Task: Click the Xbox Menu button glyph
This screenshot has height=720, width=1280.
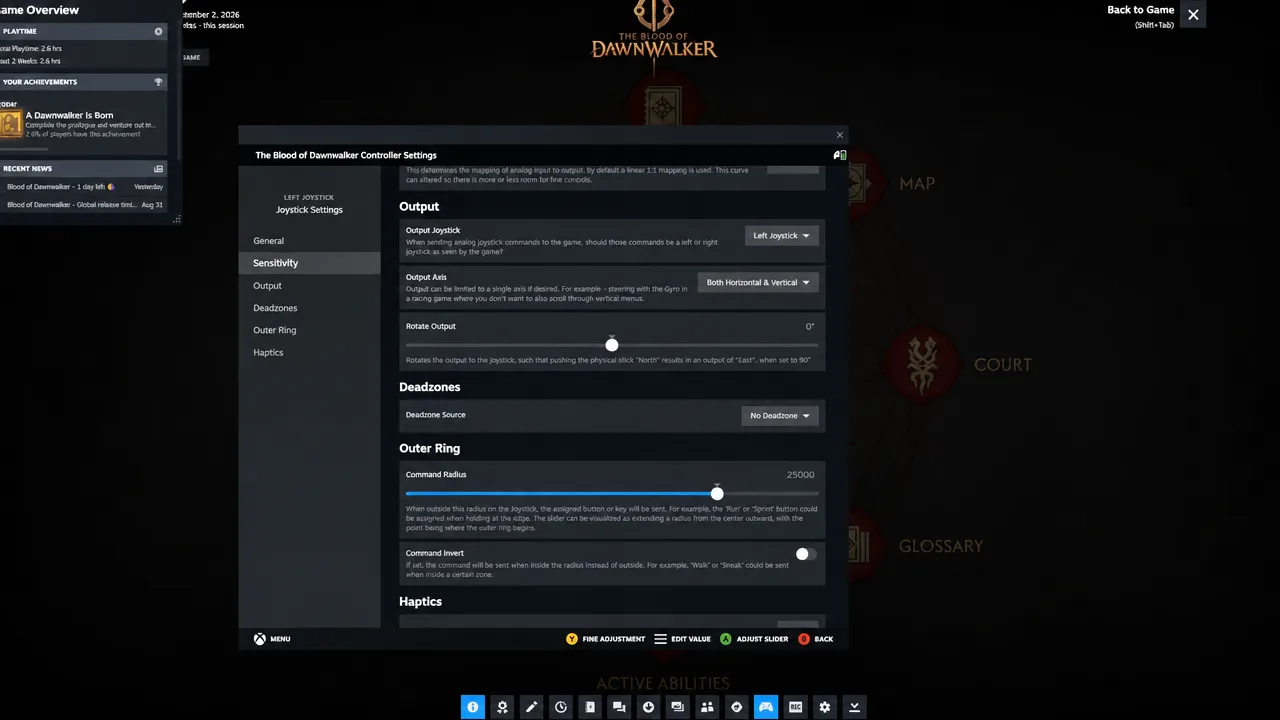Action: point(259,639)
